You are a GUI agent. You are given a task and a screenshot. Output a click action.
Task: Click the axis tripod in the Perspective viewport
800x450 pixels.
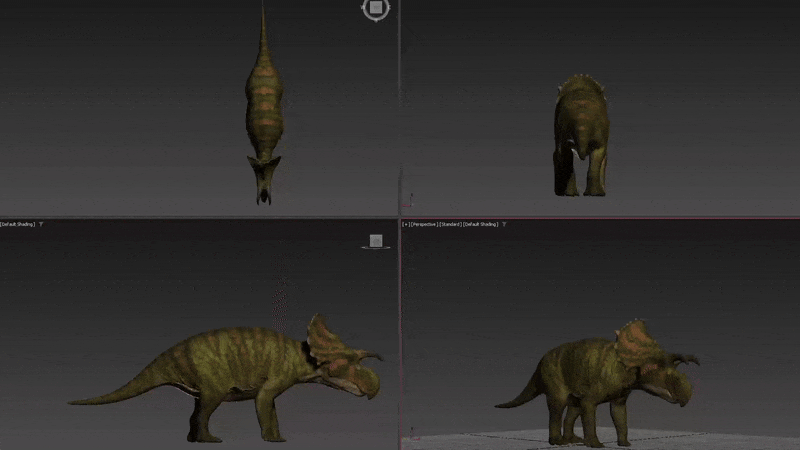(413, 434)
